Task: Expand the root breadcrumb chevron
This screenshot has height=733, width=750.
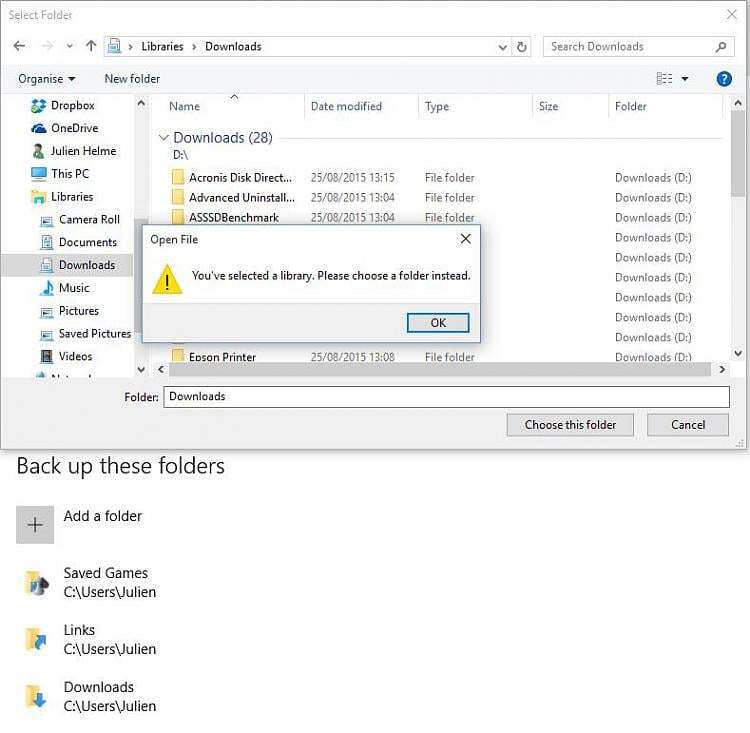Action: tap(130, 47)
